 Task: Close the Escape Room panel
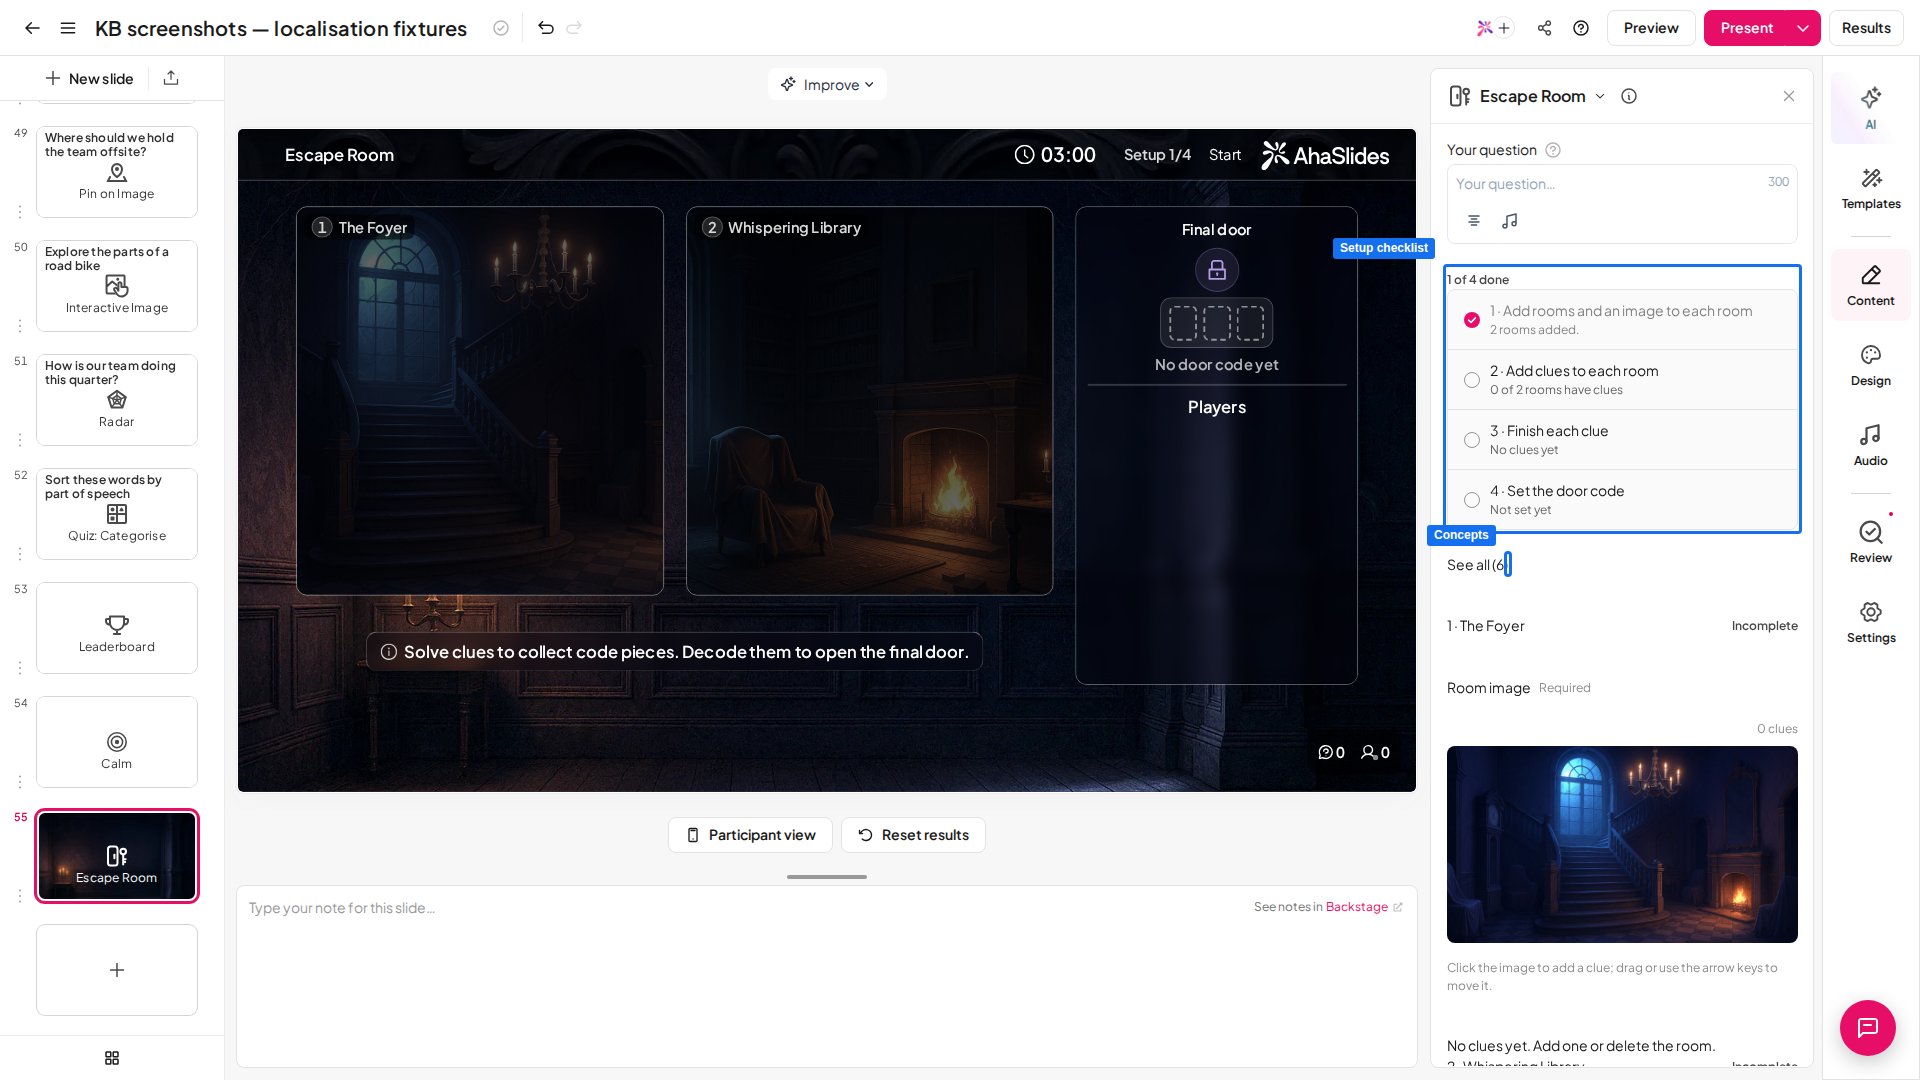click(x=1789, y=96)
